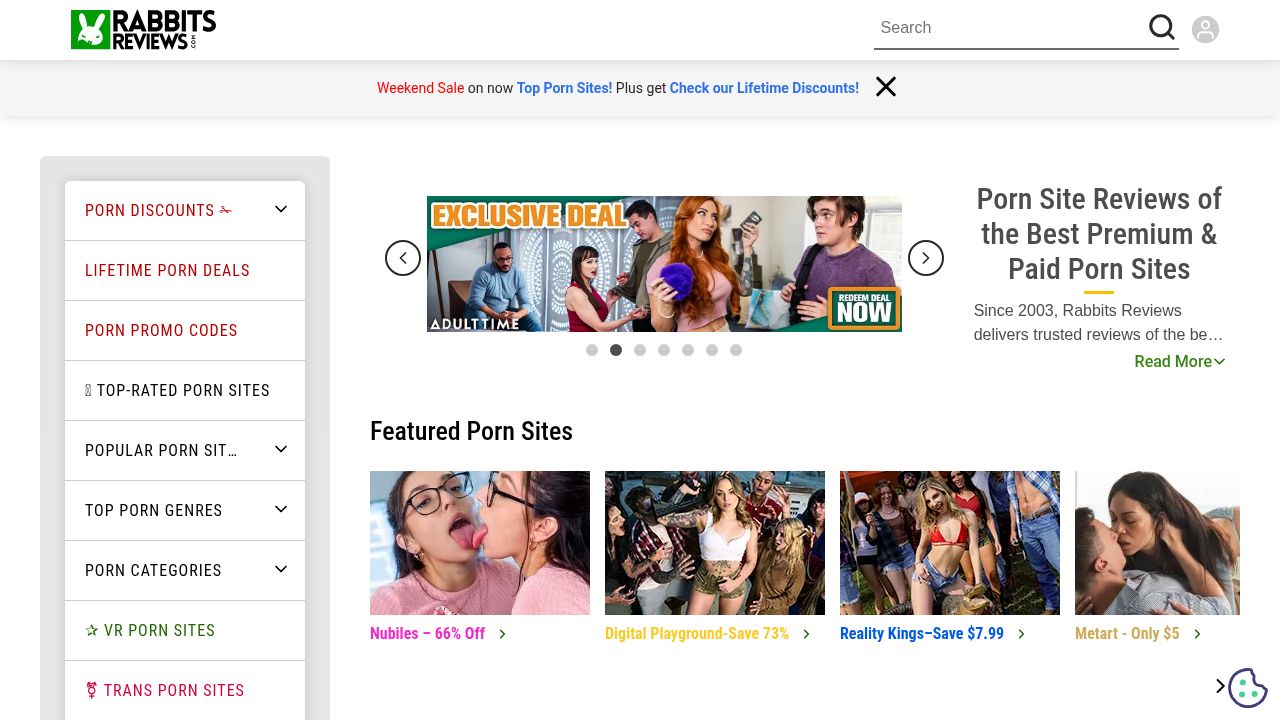This screenshot has height=720, width=1280.
Task: Focus the Search input field
Action: (x=1010, y=28)
